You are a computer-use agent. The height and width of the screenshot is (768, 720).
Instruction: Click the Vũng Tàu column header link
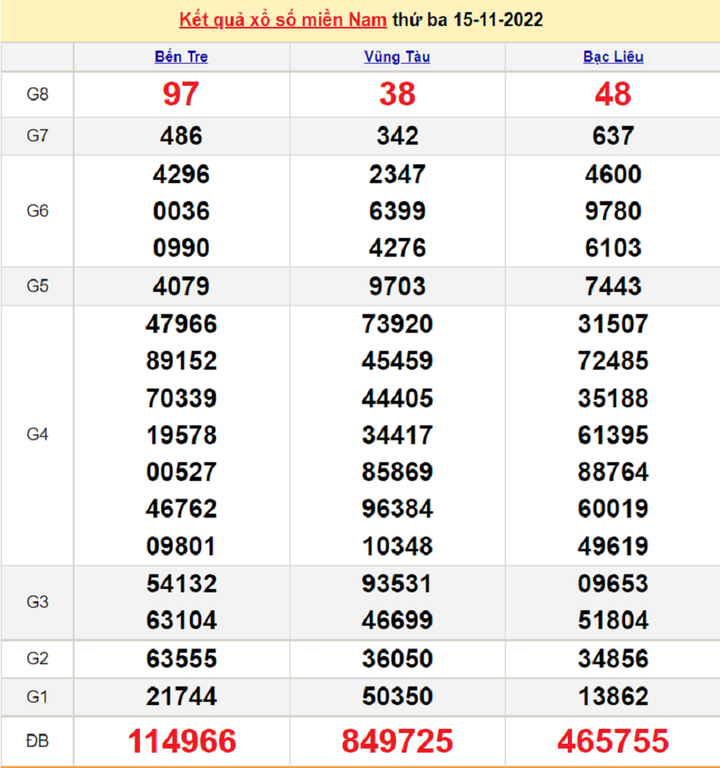click(x=397, y=57)
